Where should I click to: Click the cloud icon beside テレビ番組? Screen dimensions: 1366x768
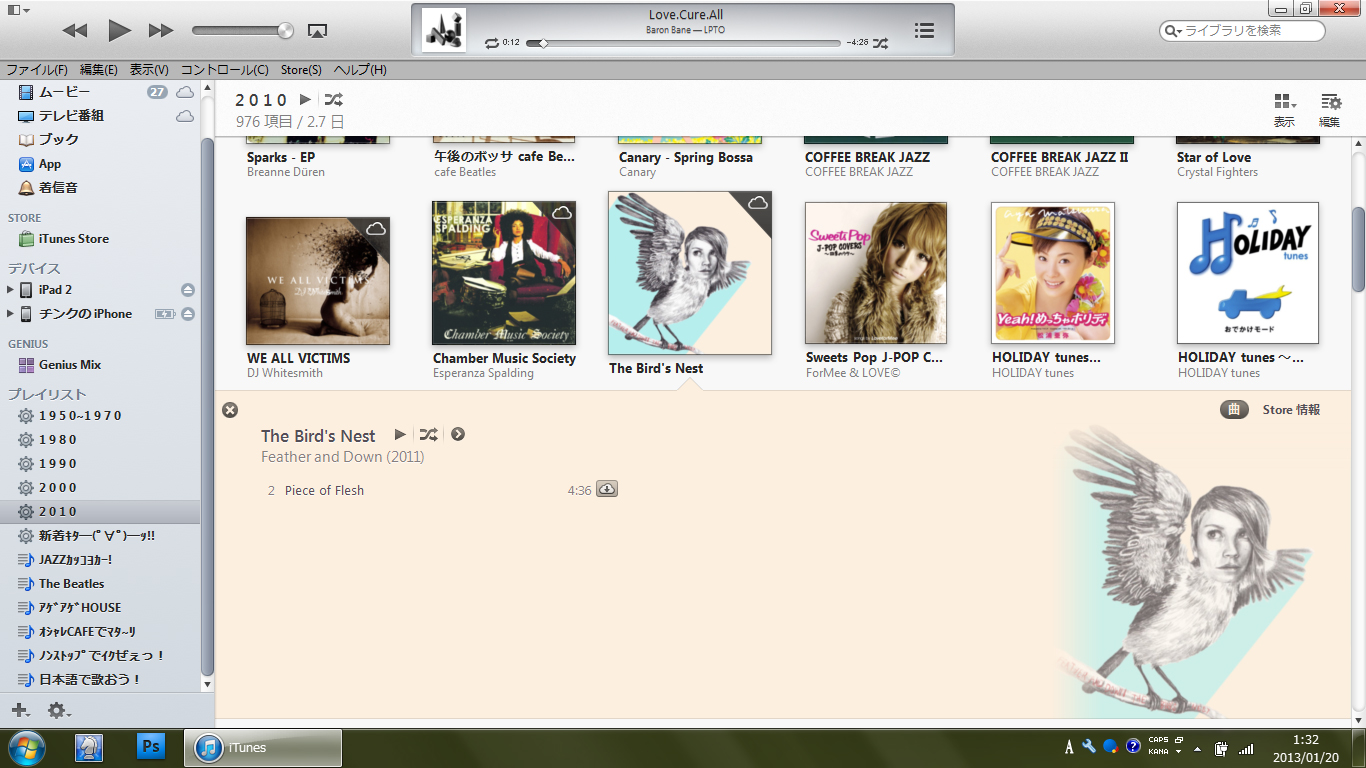[185, 116]
